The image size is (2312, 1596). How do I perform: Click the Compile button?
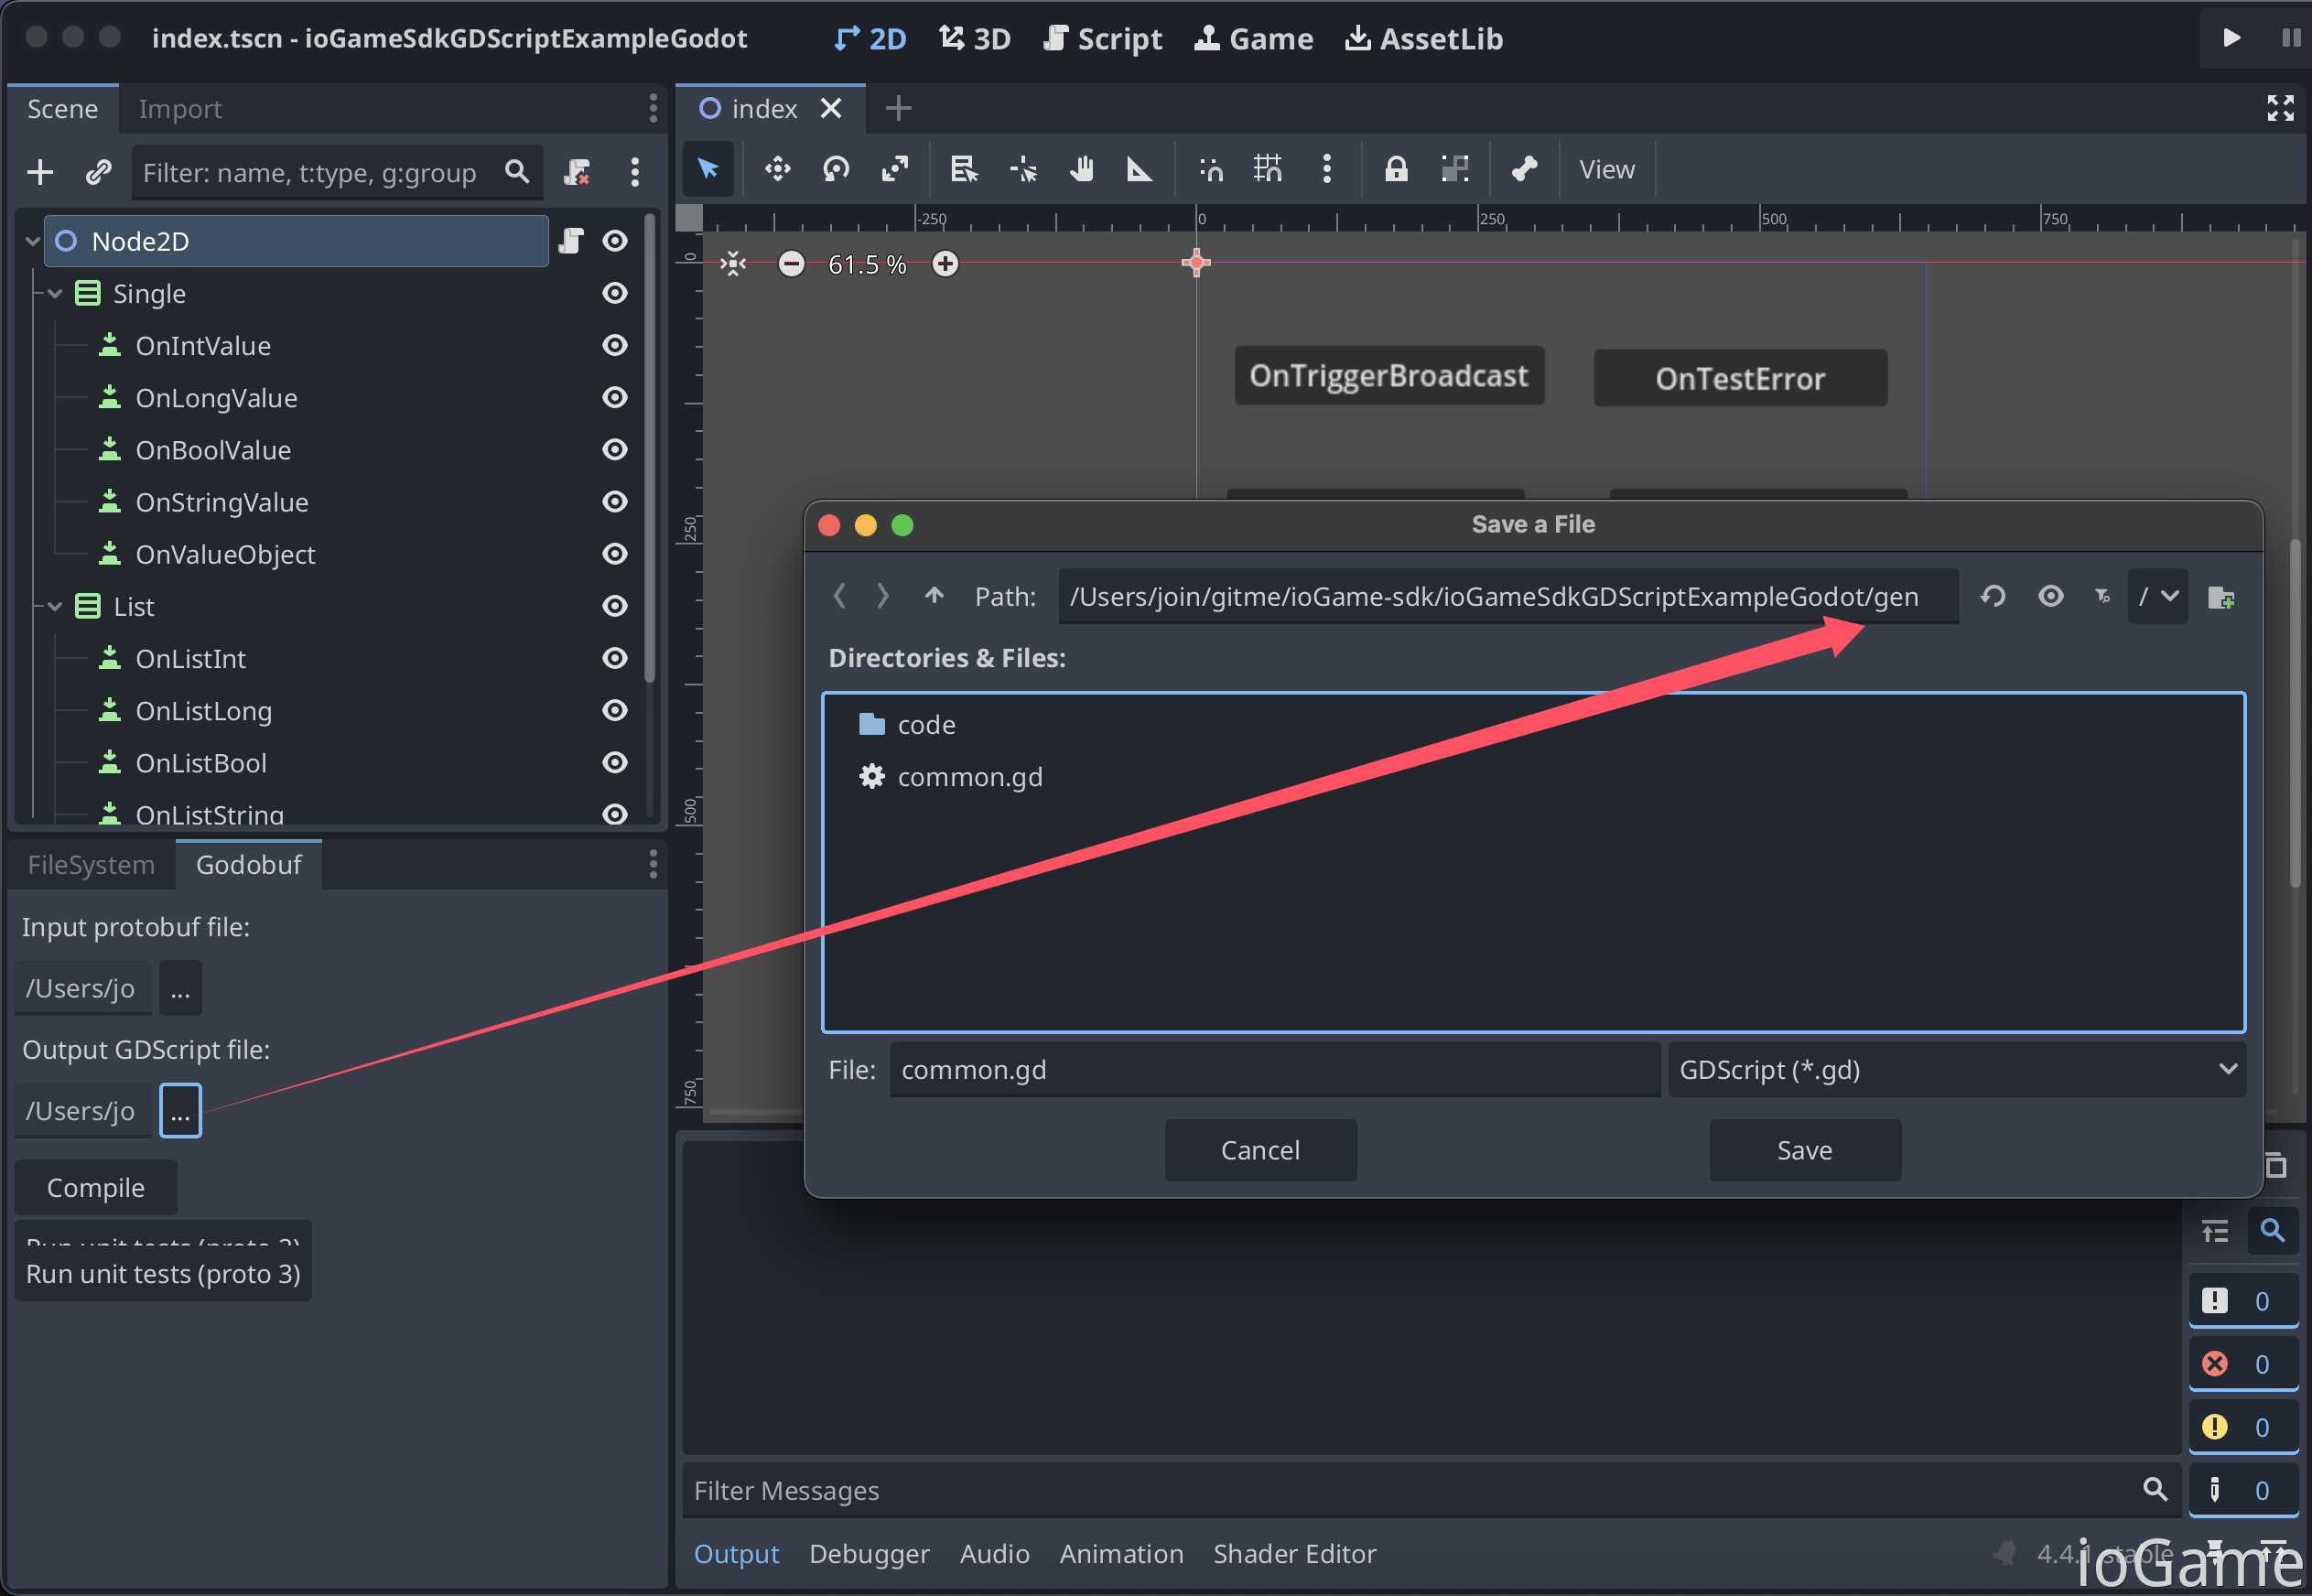pos(96,1188)
